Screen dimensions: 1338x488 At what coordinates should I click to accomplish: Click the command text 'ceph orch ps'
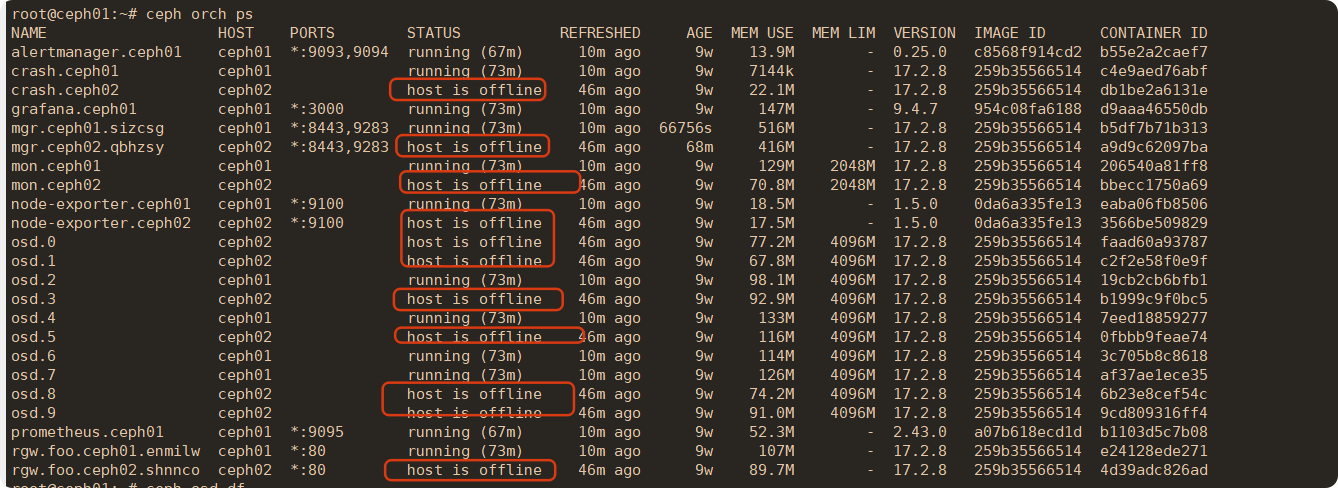[x=199, y=14]
